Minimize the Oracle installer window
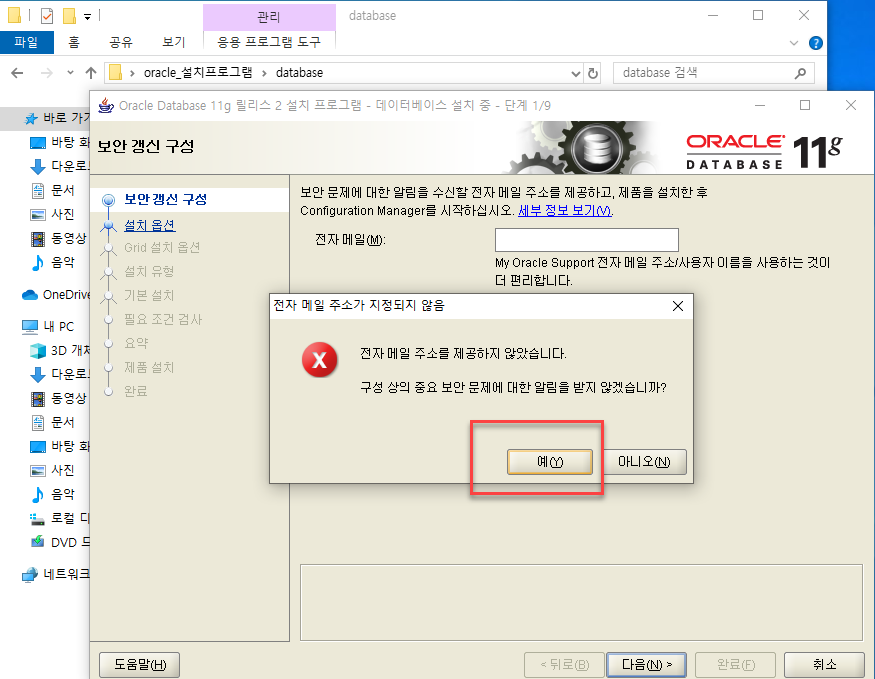 (x=760, y=105)
